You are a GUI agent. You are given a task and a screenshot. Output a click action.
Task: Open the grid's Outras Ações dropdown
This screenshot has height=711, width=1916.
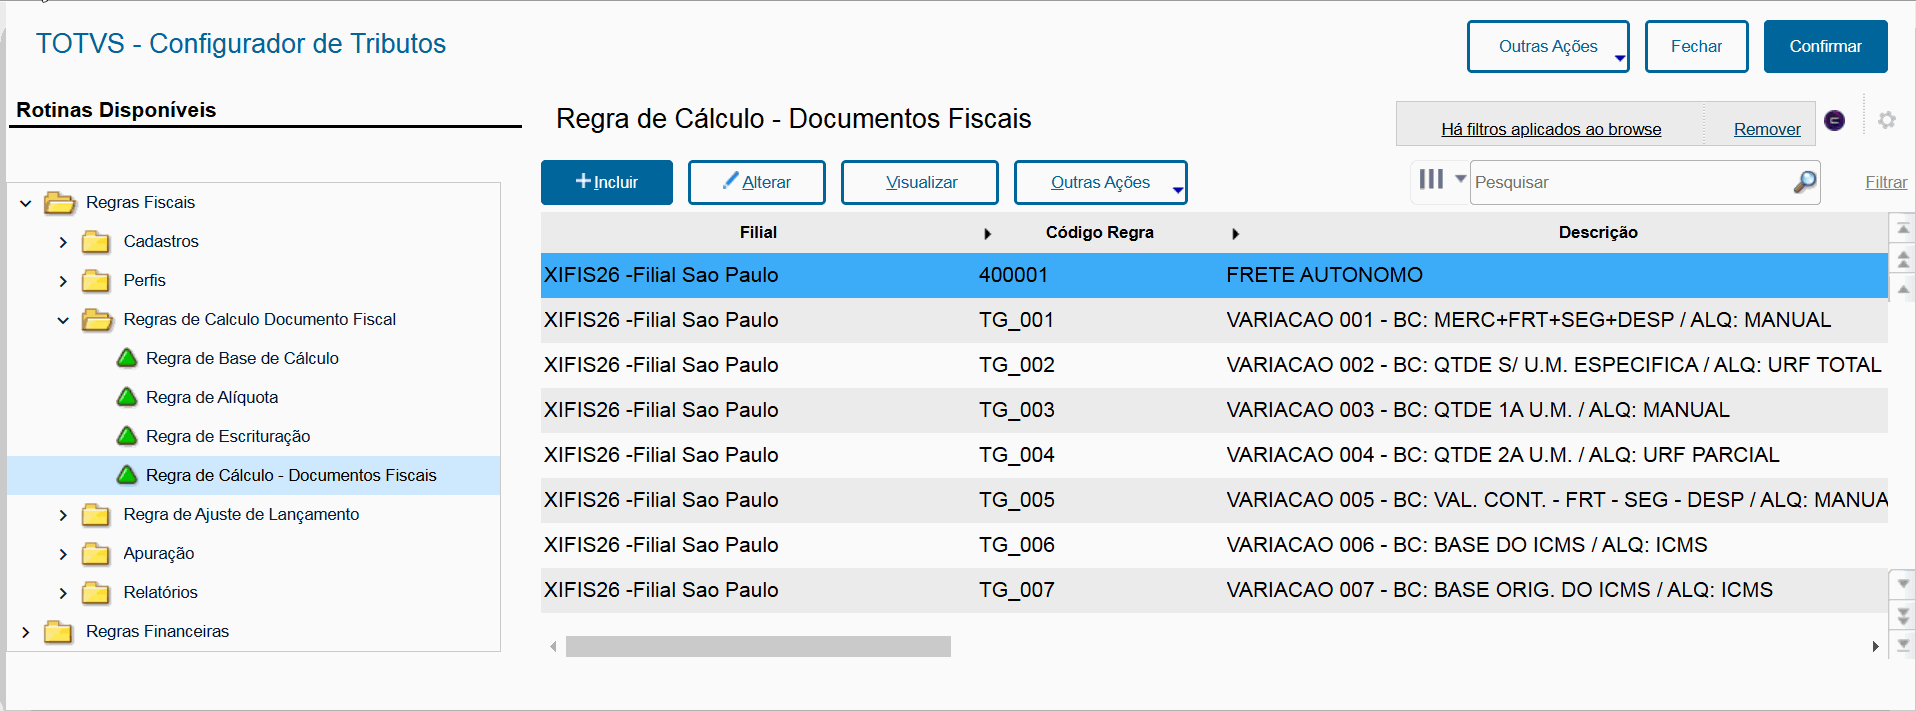pyautogui.click(x=1100, y=182)
